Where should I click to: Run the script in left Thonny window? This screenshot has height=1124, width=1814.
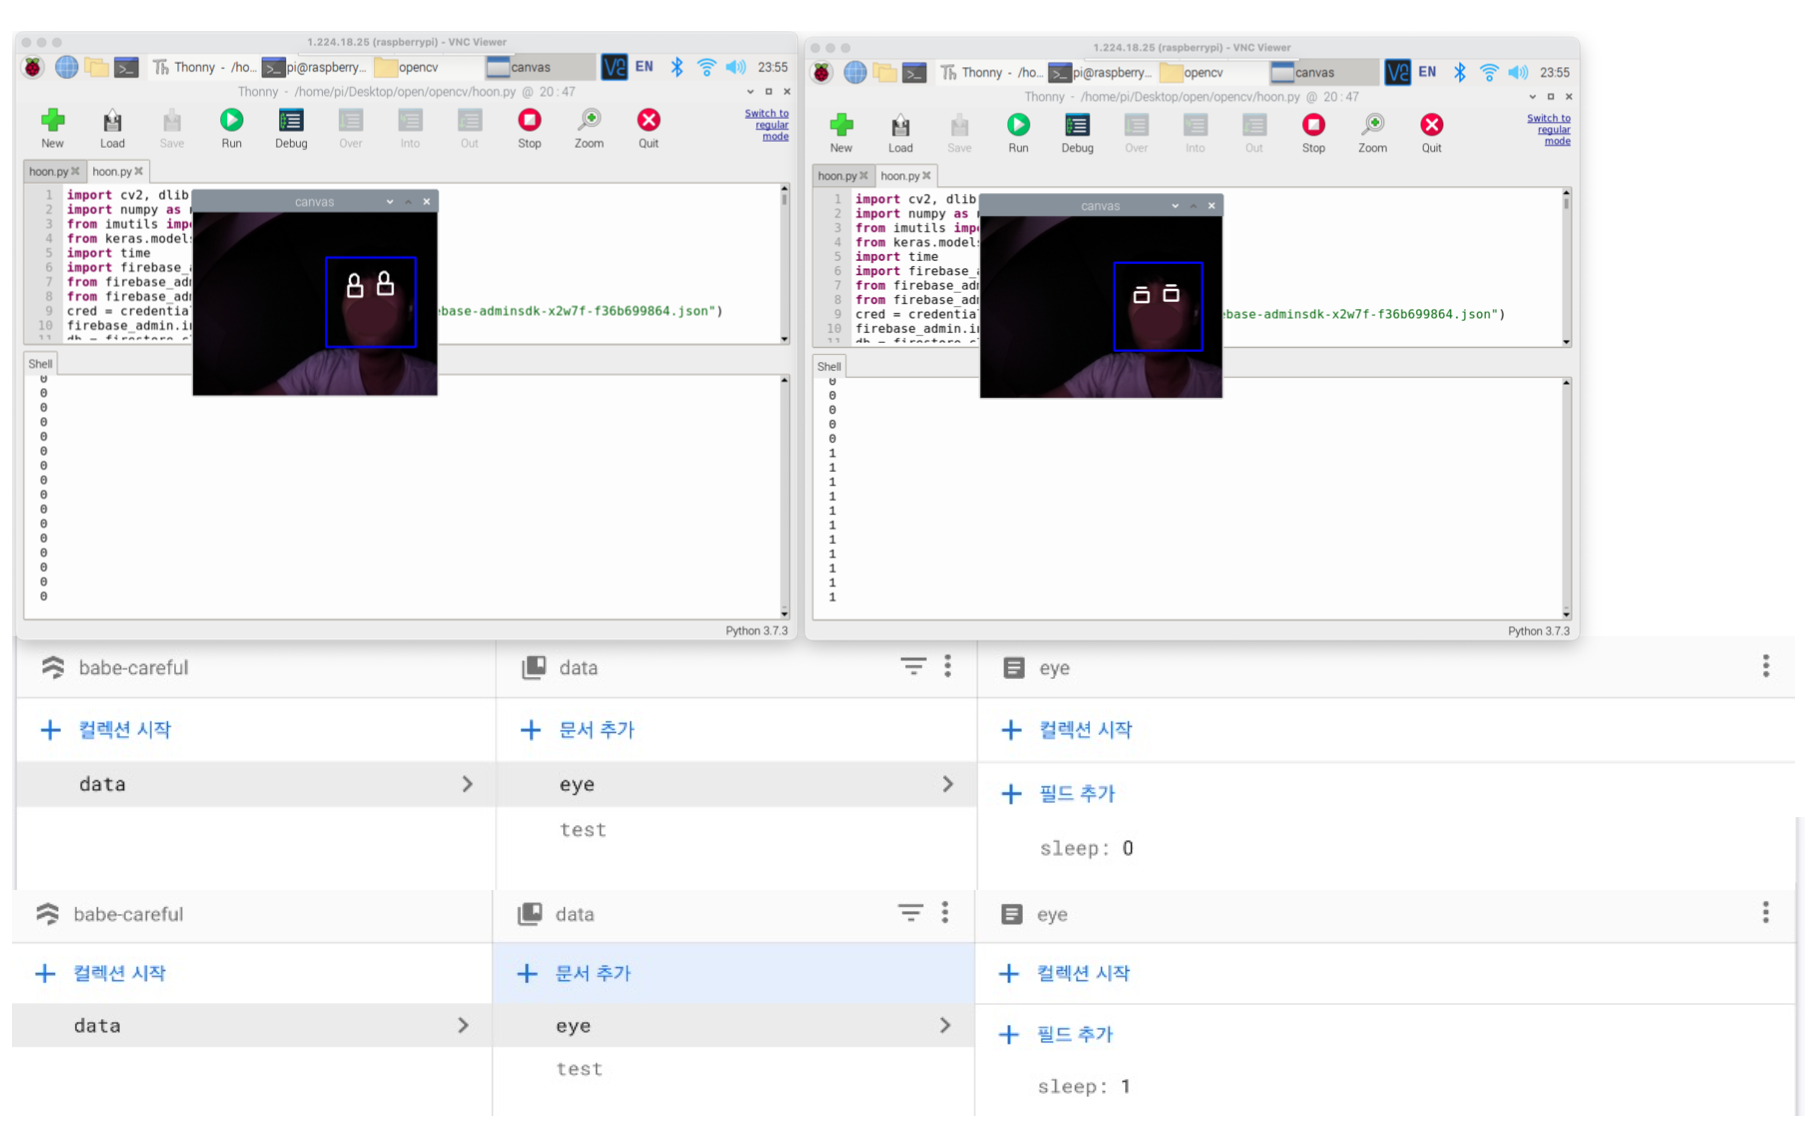(231, 129)
